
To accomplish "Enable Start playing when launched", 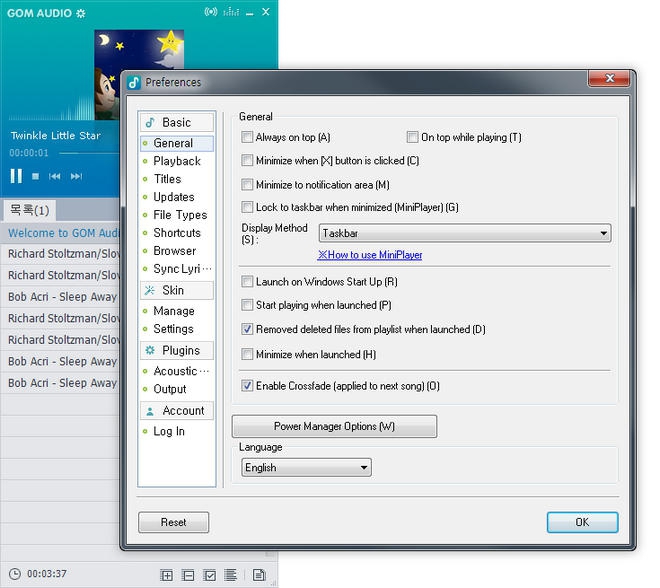I will (x=247, y=305).
